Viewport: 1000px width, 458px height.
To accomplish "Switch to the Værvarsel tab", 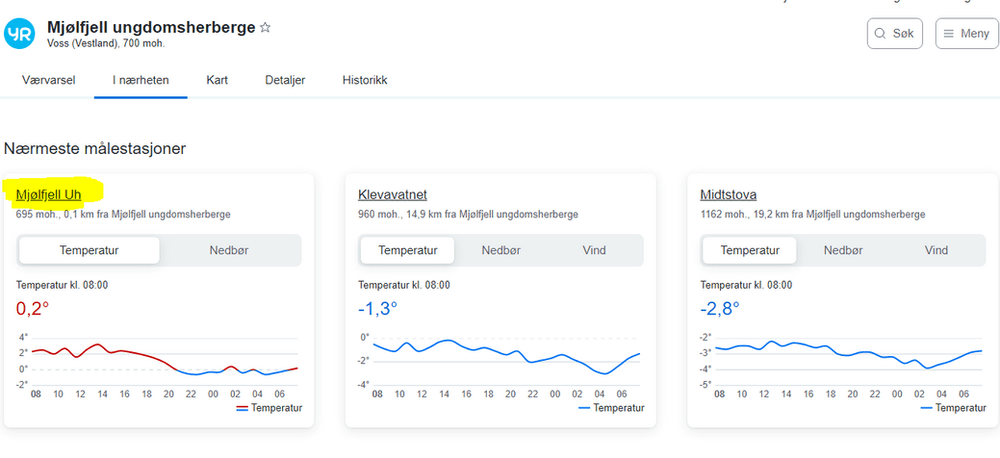I will coord(49,80).
